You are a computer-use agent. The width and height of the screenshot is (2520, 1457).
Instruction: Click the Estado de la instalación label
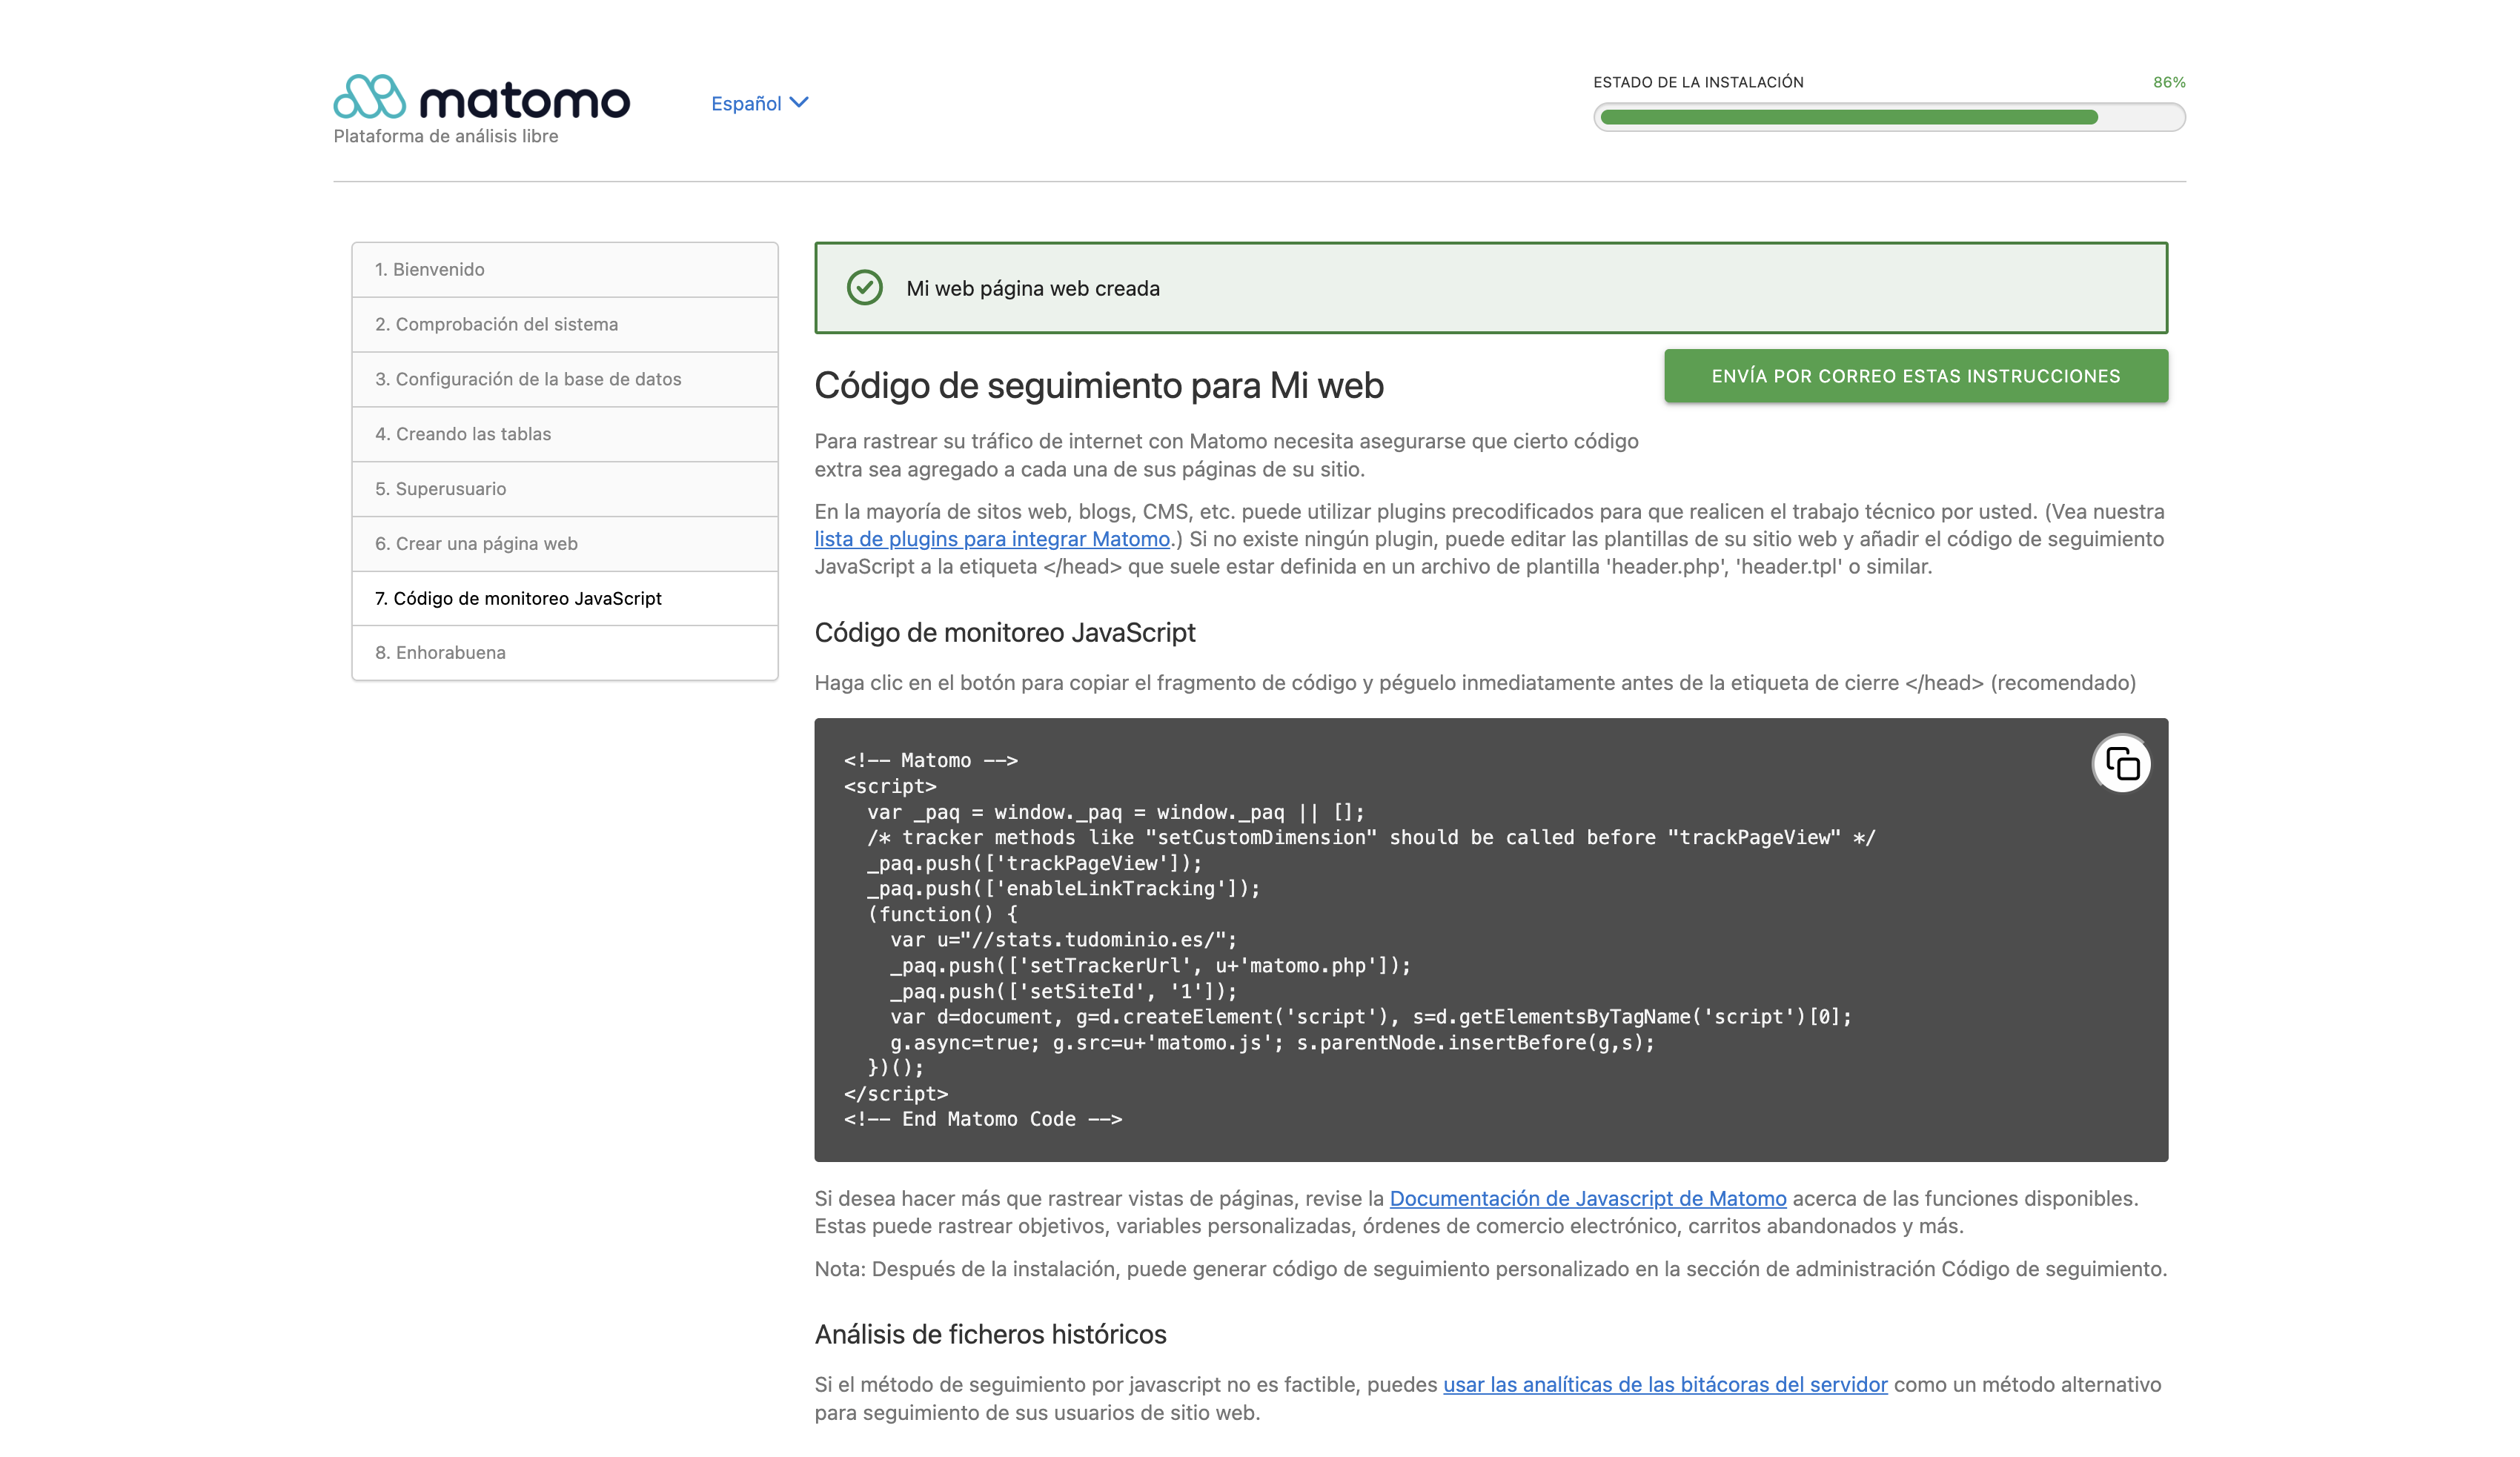tap(1698, 82)
